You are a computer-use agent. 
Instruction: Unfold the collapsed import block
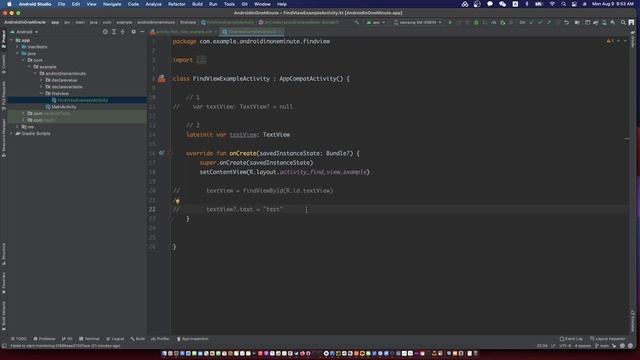[201, 60]
